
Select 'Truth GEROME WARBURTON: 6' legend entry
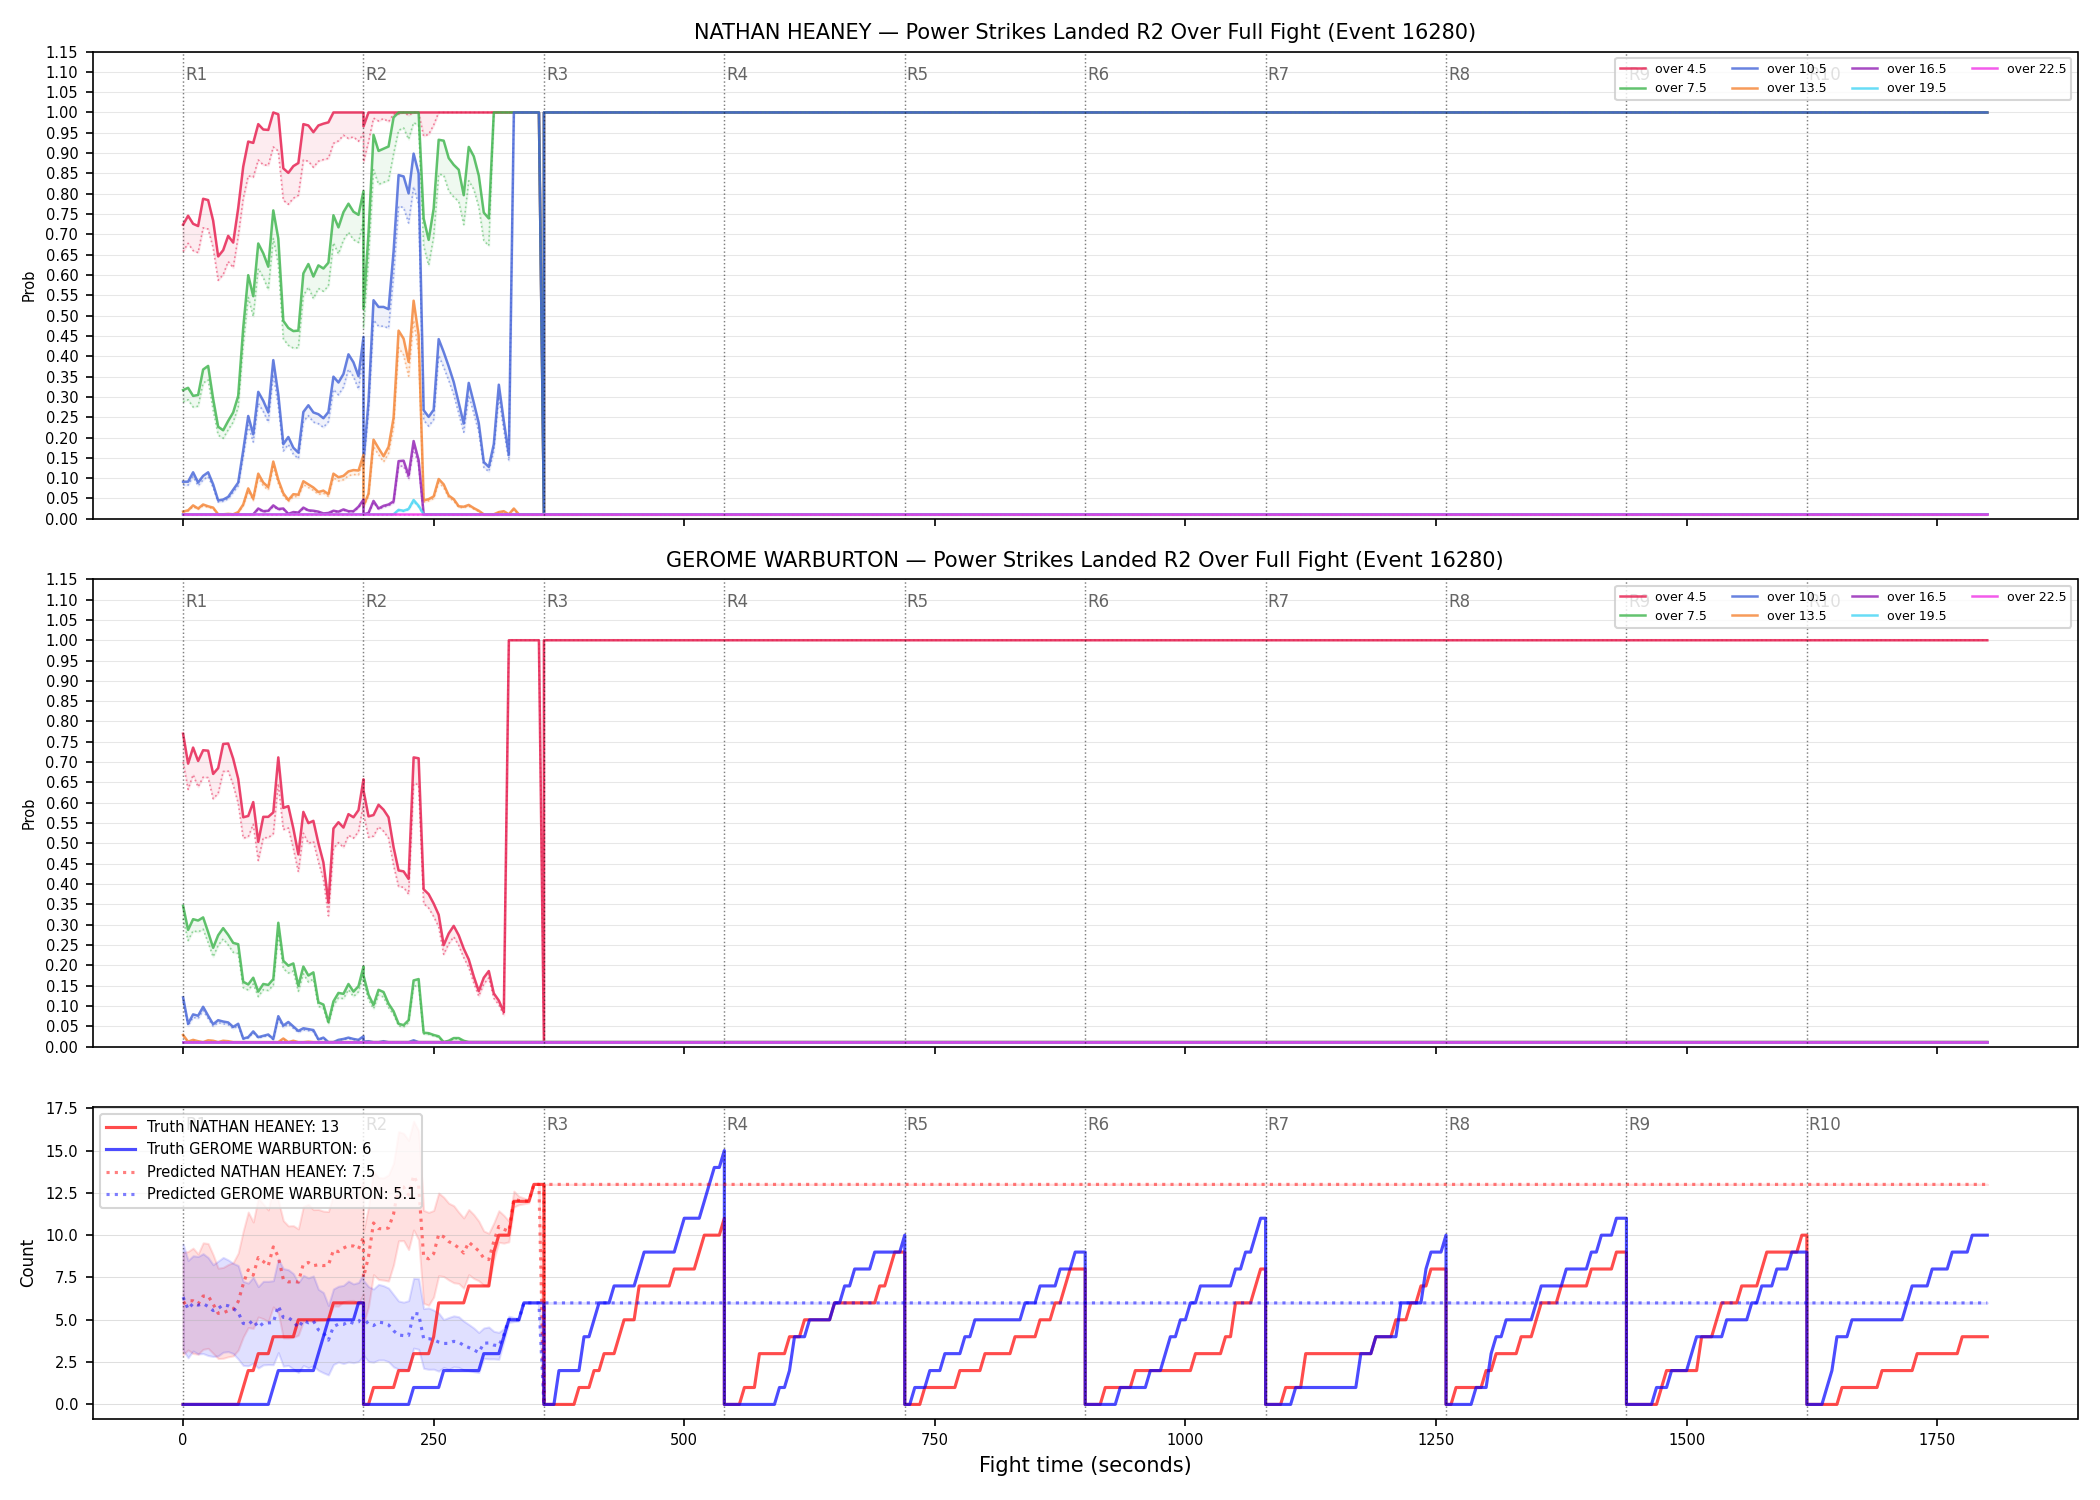pos(238,1149)
